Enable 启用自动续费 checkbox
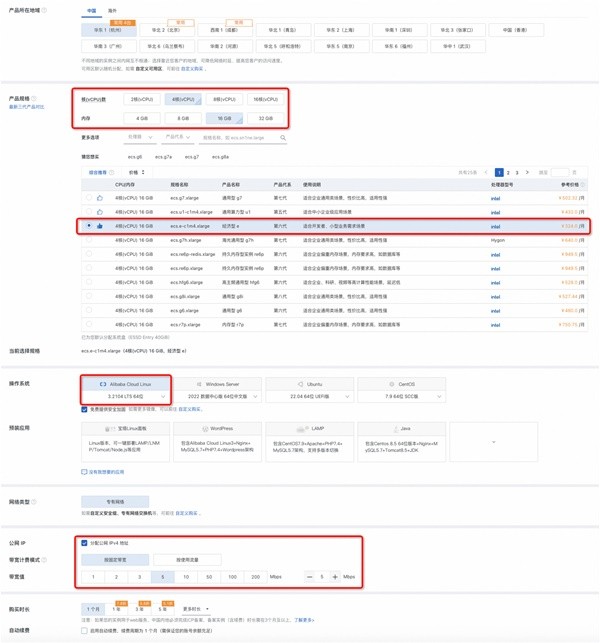The width and height of the screenshot is (600, 643). [x=84, y=631]
